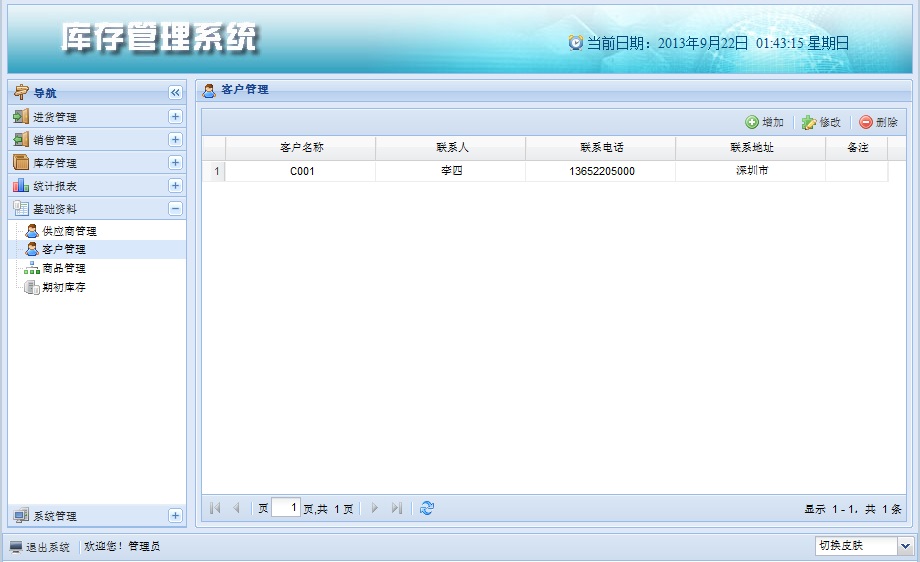Open the 切换皮肤 skin dropdown
Viewport: 920px width, 562px height.
[905, 546]
